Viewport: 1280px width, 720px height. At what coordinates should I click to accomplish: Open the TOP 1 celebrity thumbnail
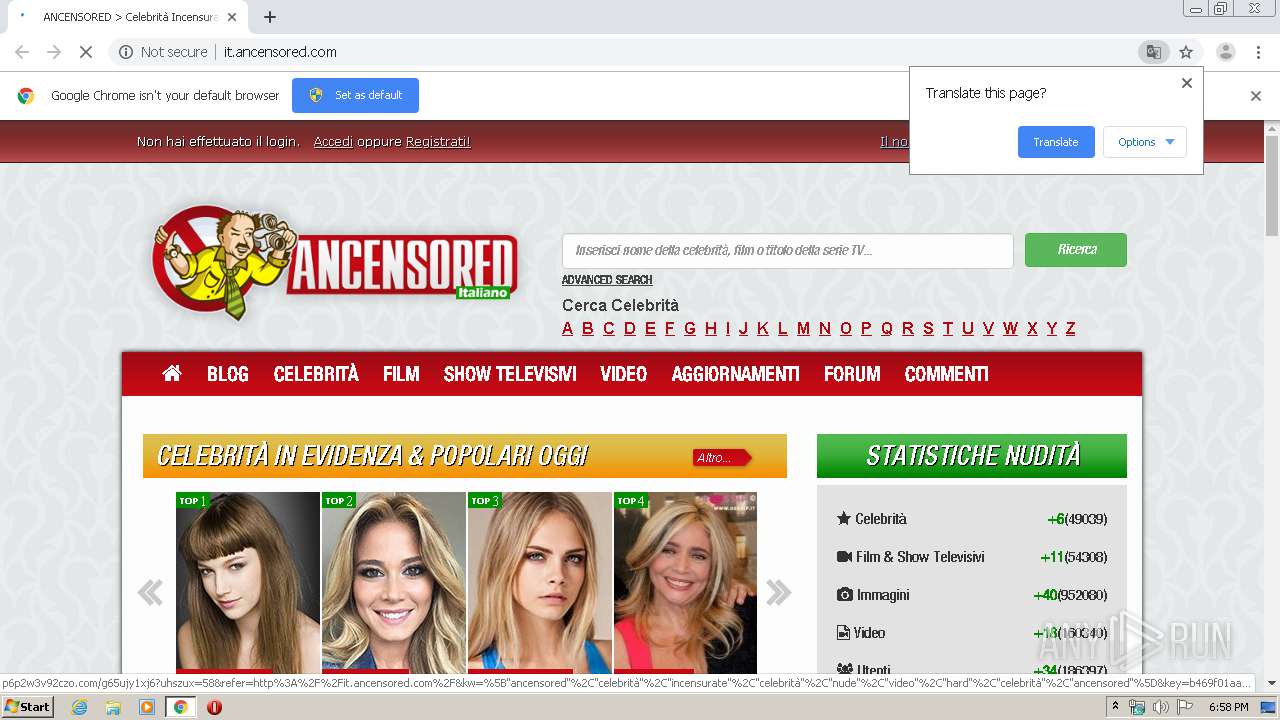pyautogui.click(x=248, y=583)
